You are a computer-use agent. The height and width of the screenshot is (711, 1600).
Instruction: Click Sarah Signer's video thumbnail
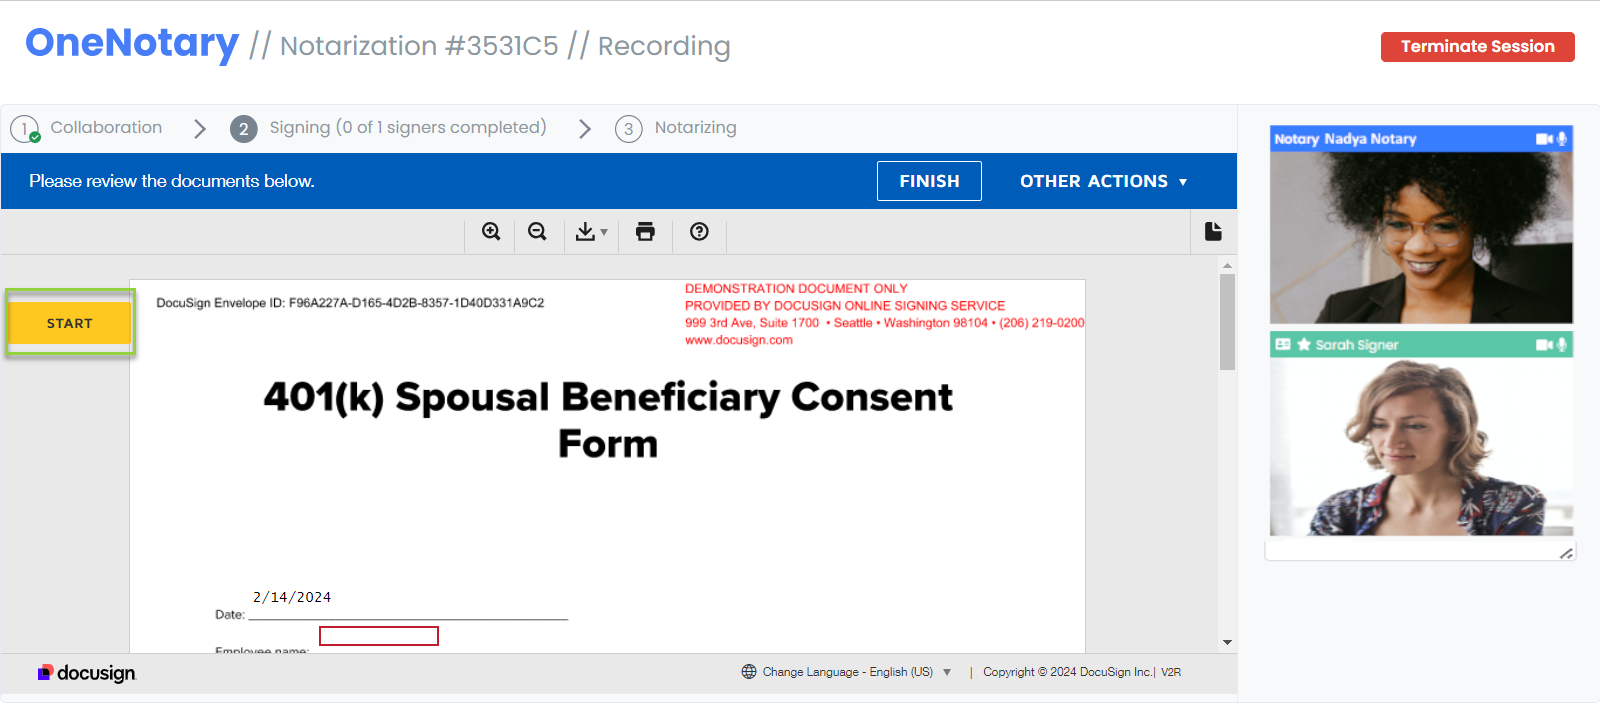(x=1421, y=446)
